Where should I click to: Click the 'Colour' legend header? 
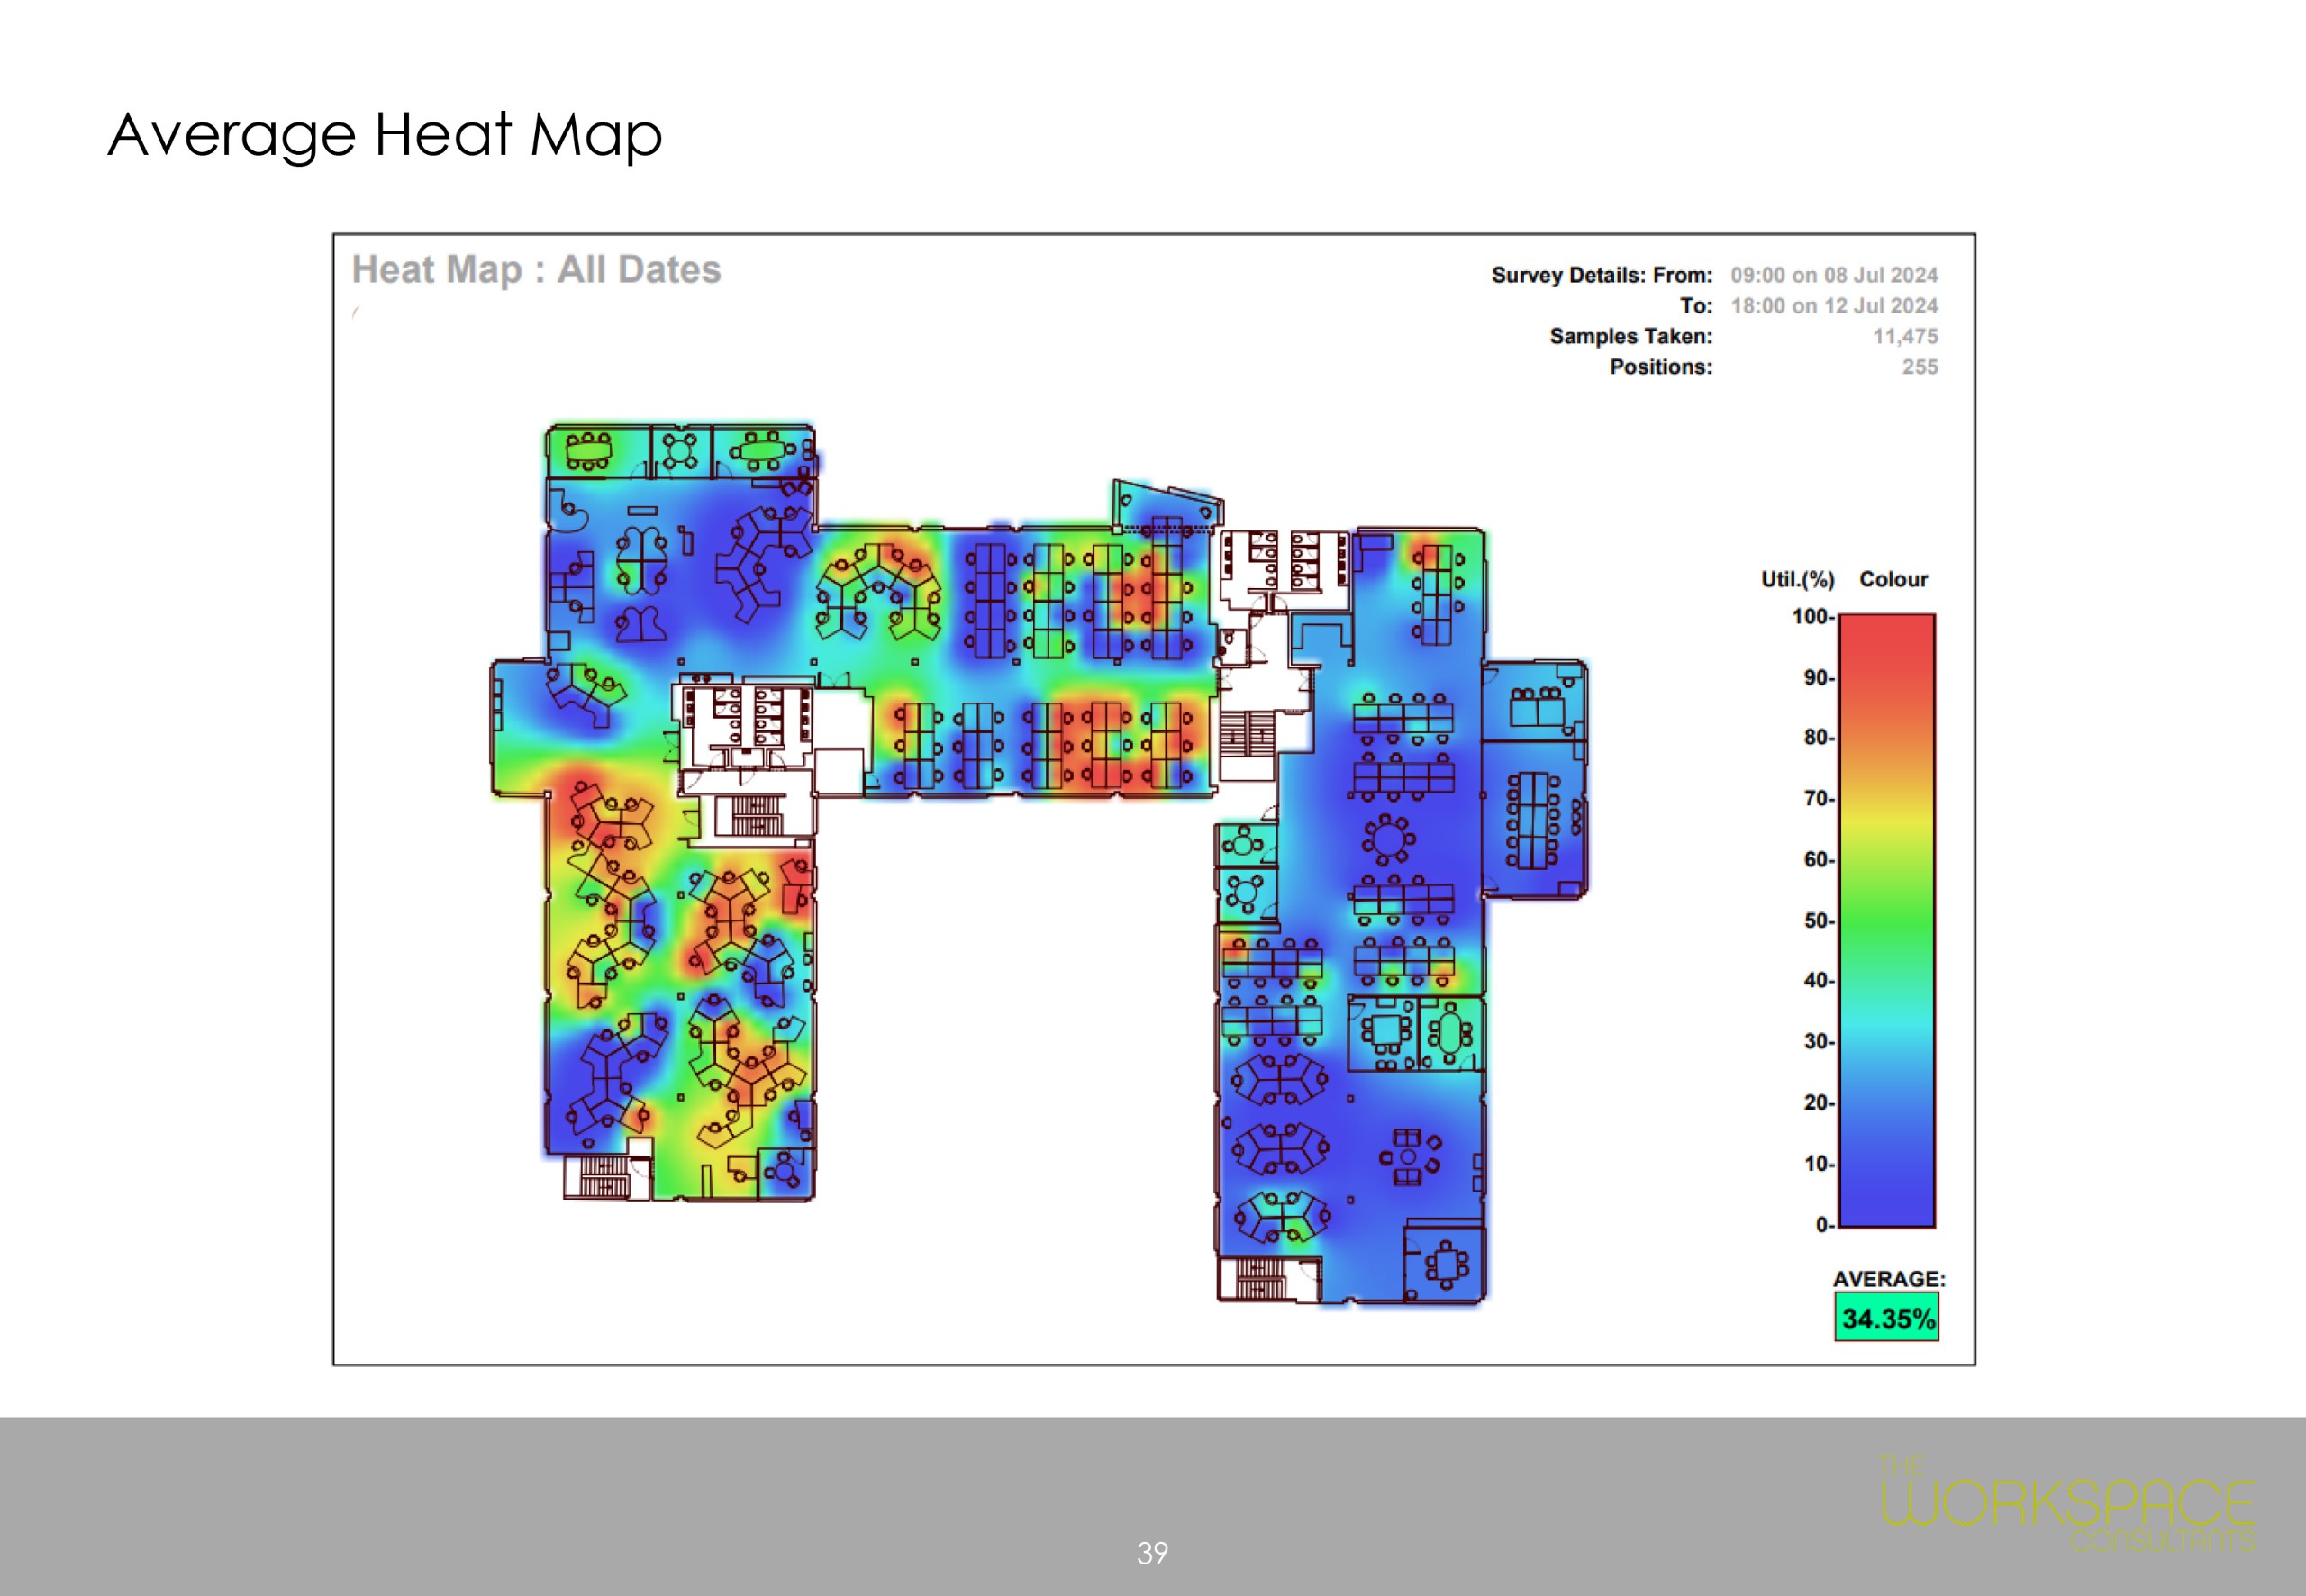1893,579
